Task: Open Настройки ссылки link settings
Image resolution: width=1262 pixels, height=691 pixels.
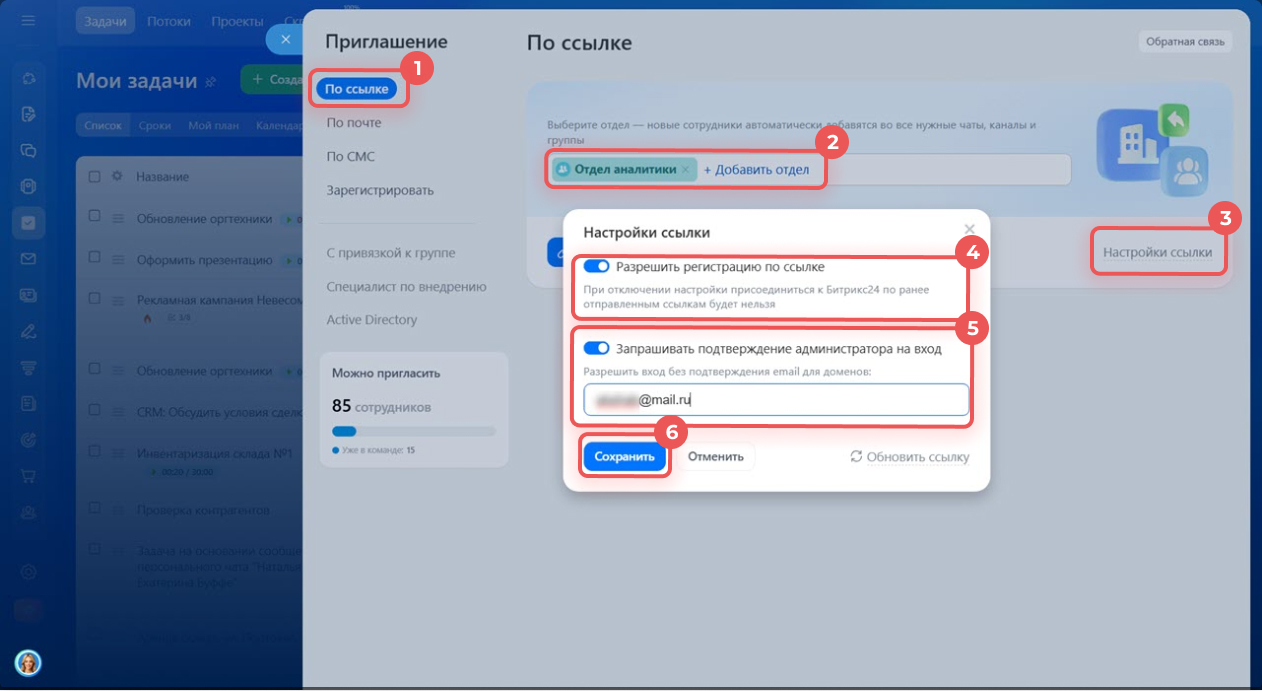Action: coord(1157,253)
